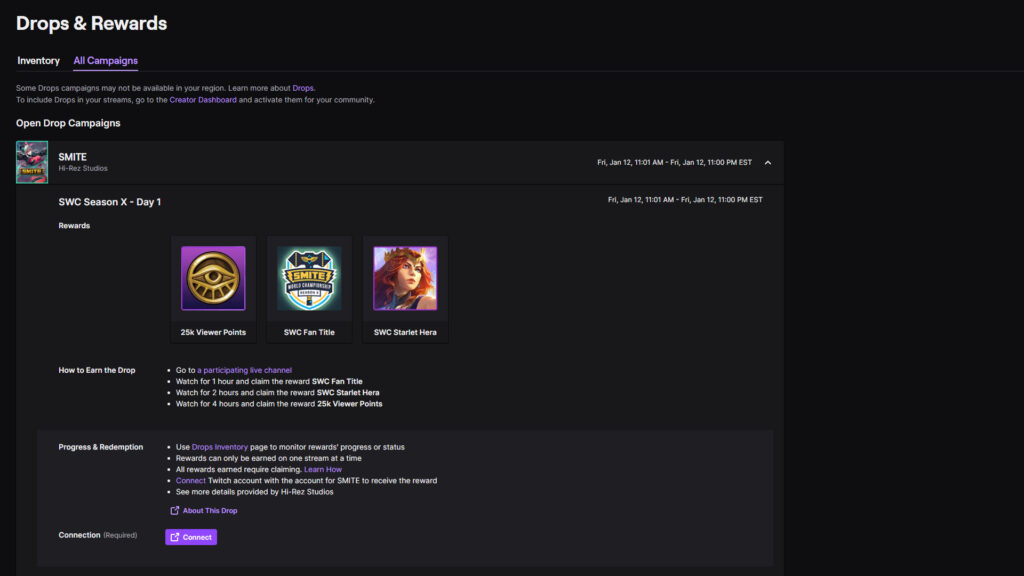Click the chevron beside the campaign dates
1024x576 pixels.
click(768, 162)
